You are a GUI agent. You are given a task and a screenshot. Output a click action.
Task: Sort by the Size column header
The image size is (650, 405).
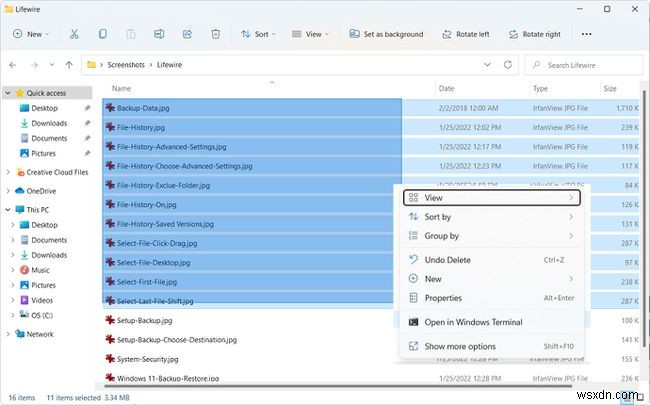(x=610, y=88)
